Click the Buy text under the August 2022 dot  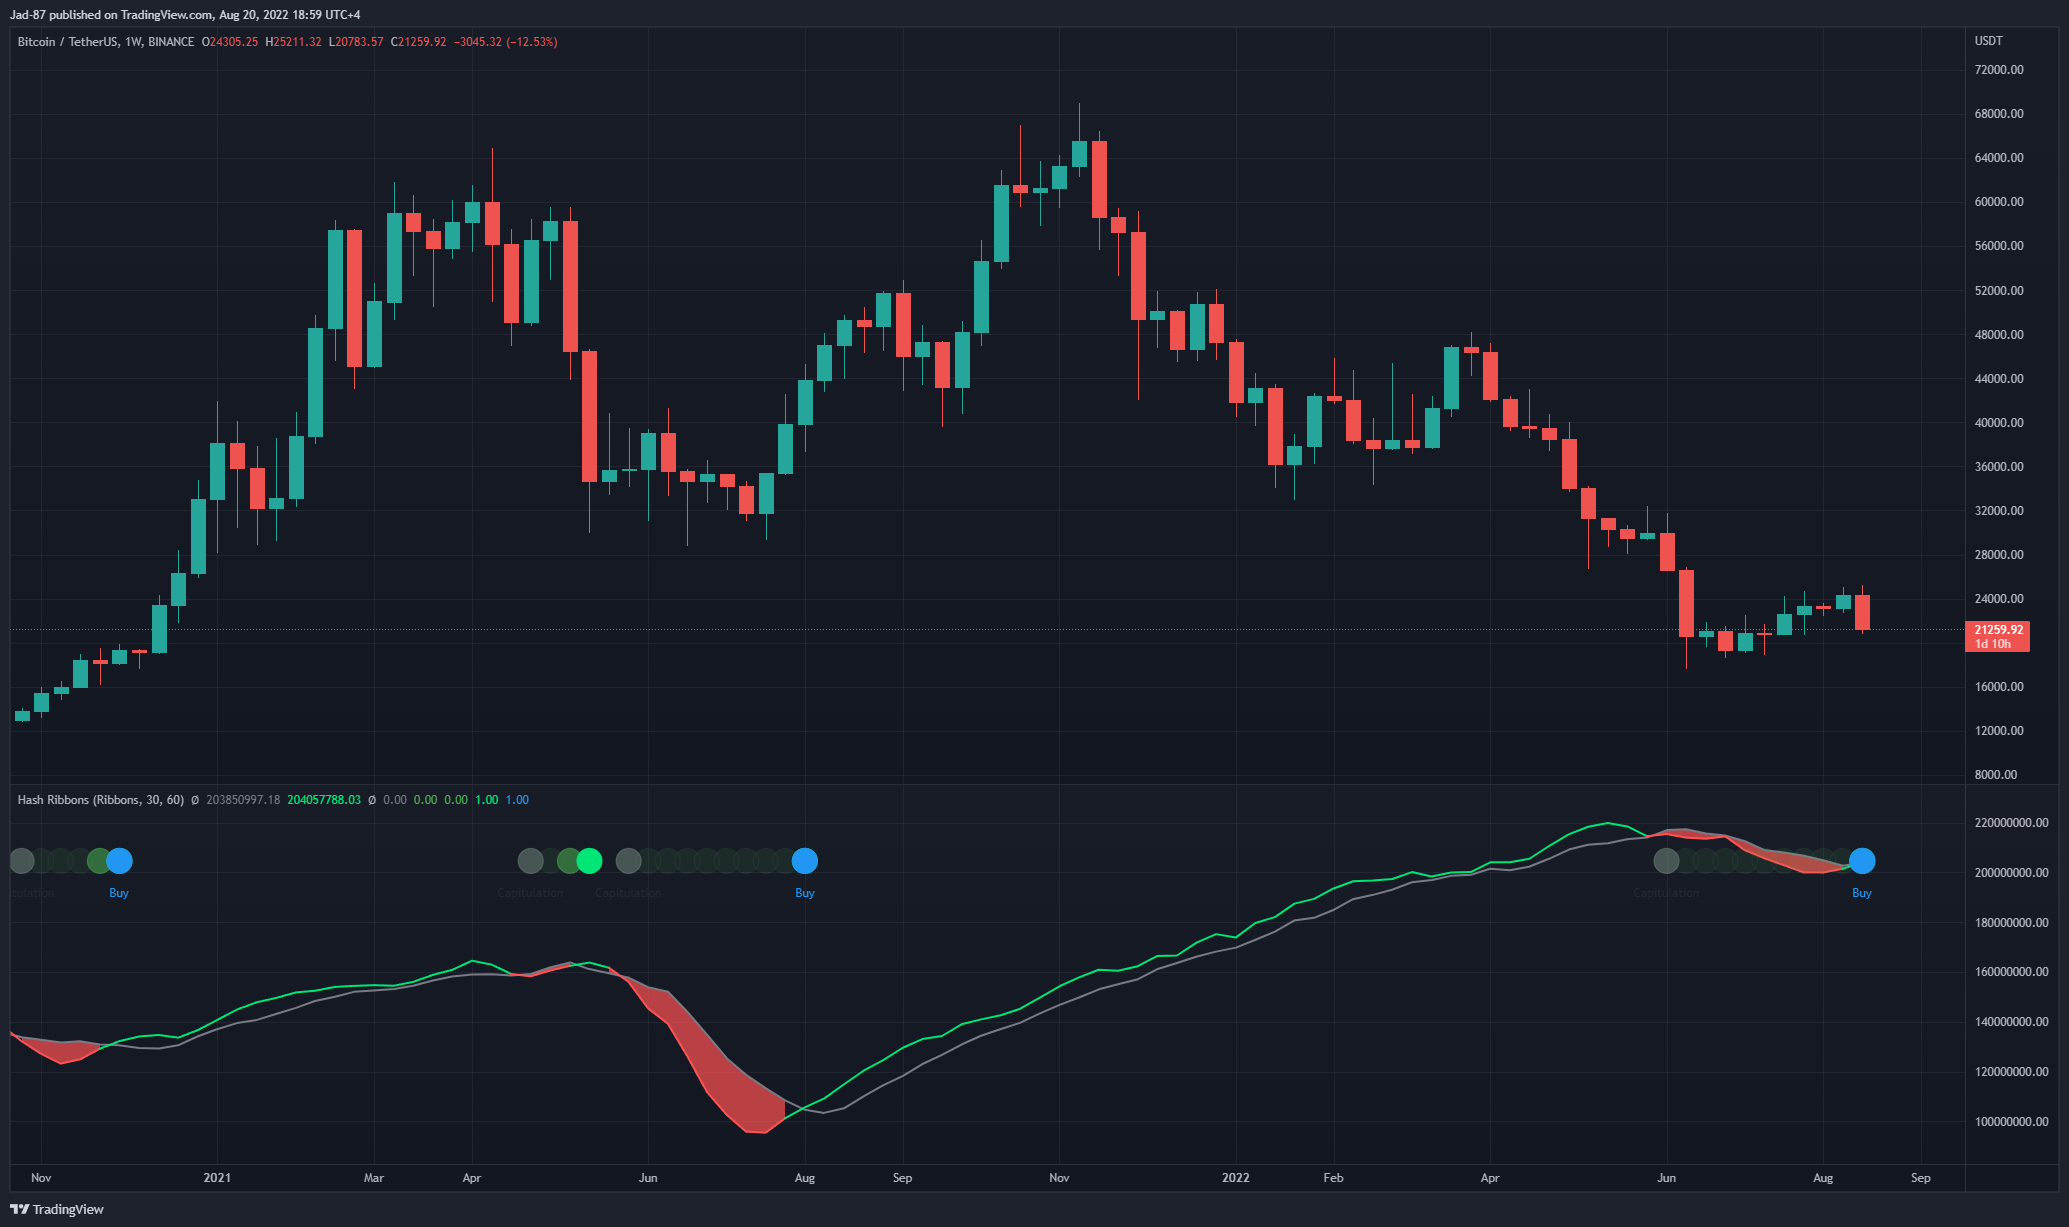(1862, 893)
